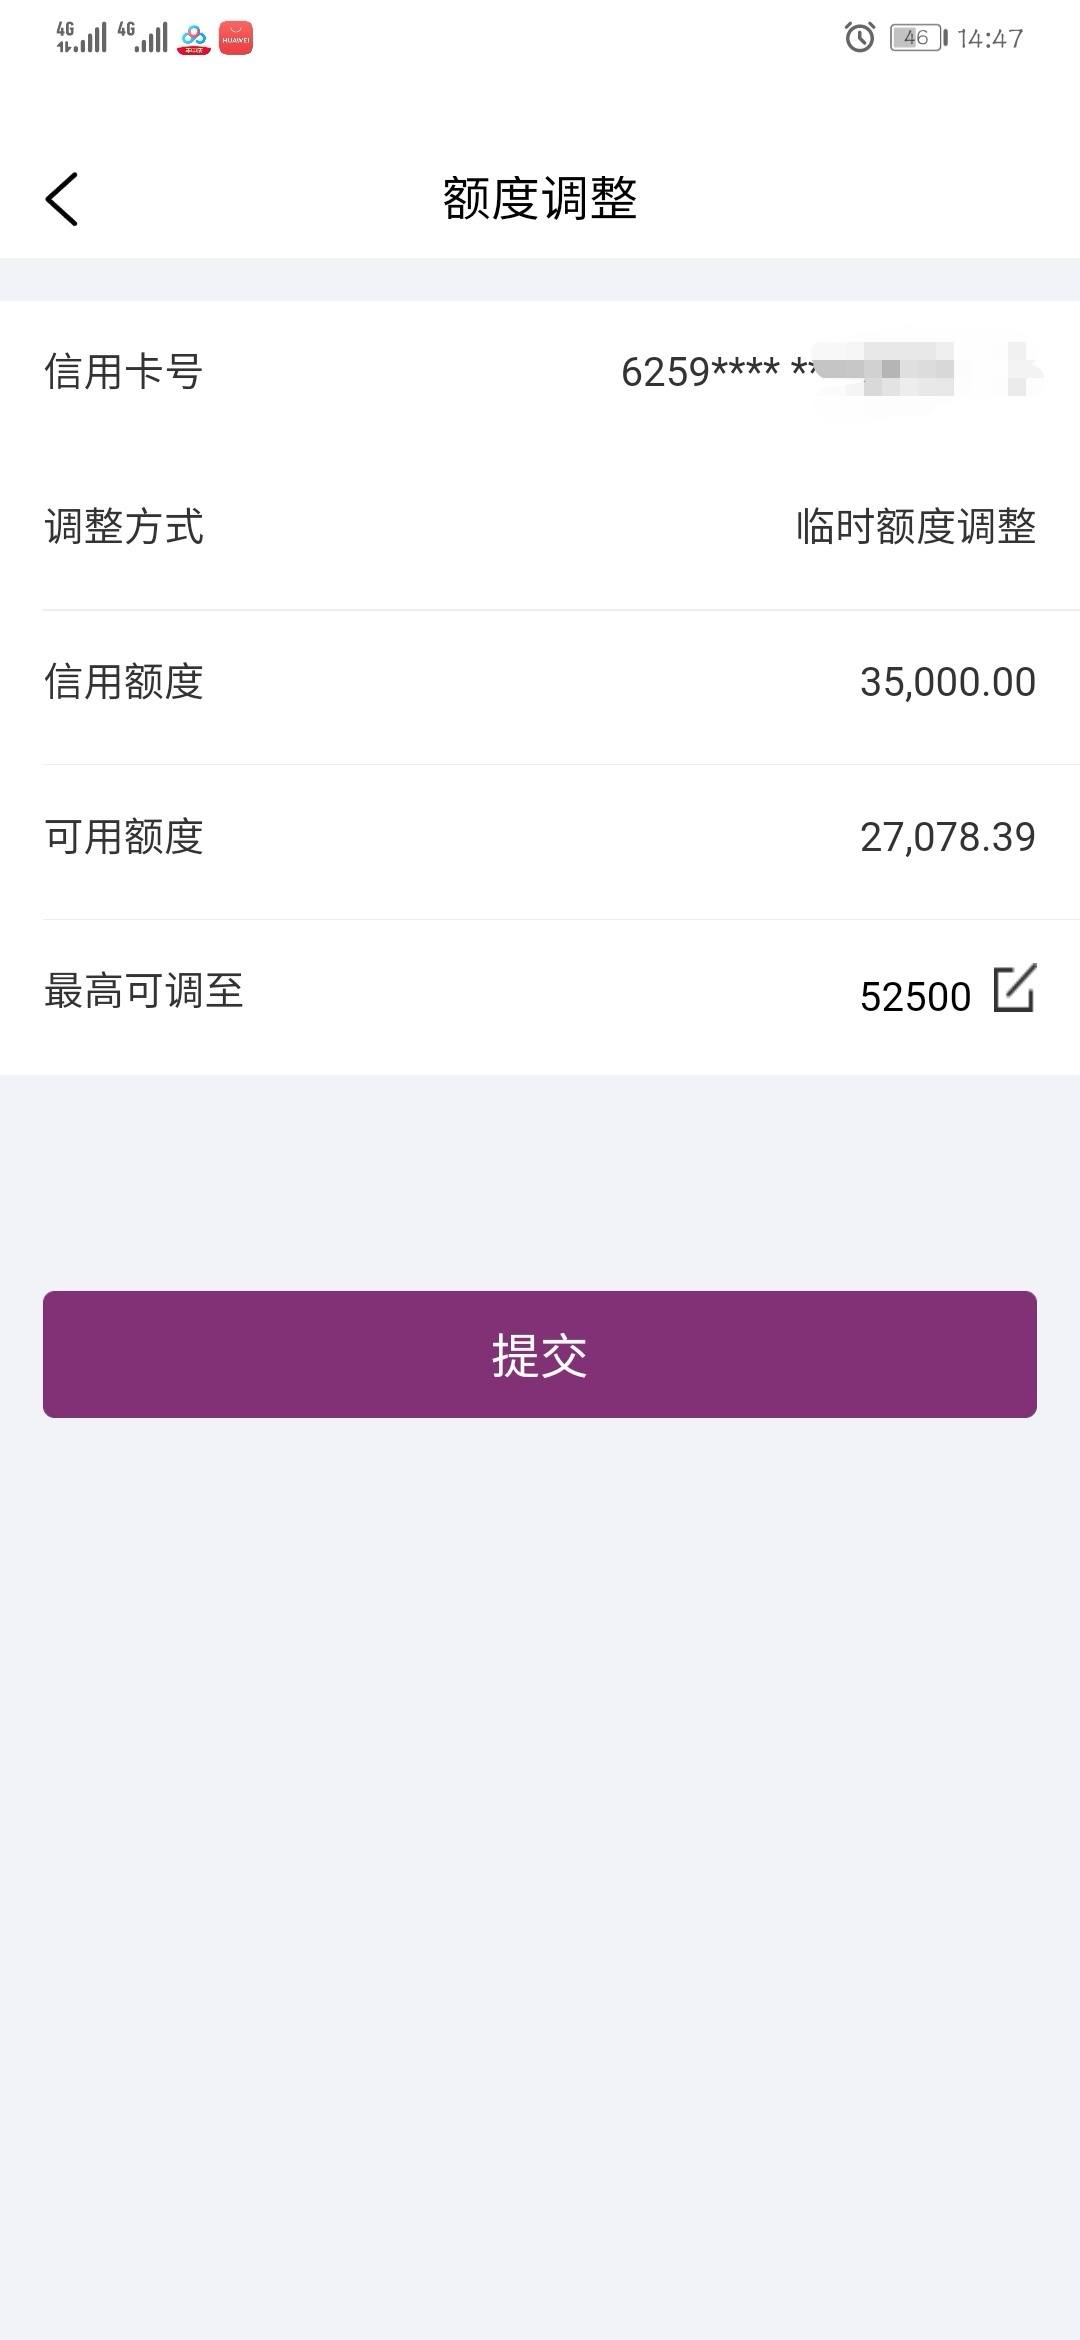Tap the edit pencil icon beside 52500
Viewport: 1080px width, 2340px height.
1014,988
